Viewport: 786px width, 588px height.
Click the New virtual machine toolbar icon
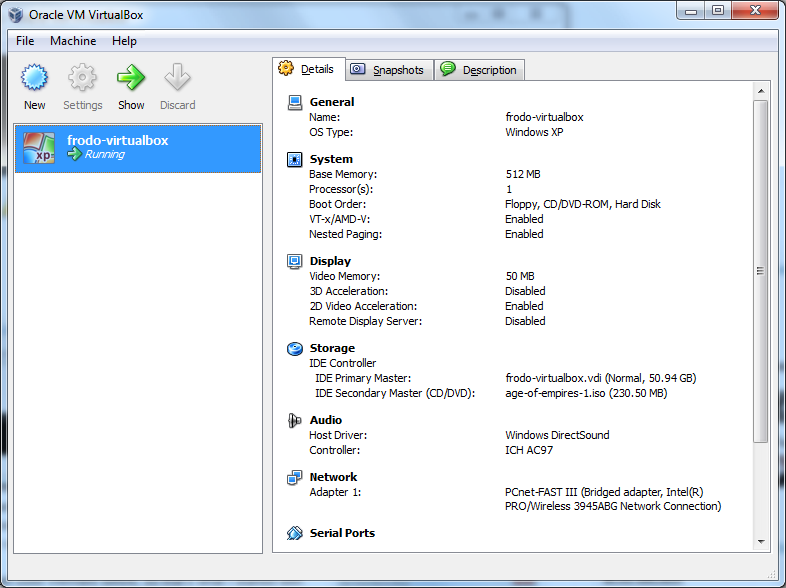click(34, 78)
